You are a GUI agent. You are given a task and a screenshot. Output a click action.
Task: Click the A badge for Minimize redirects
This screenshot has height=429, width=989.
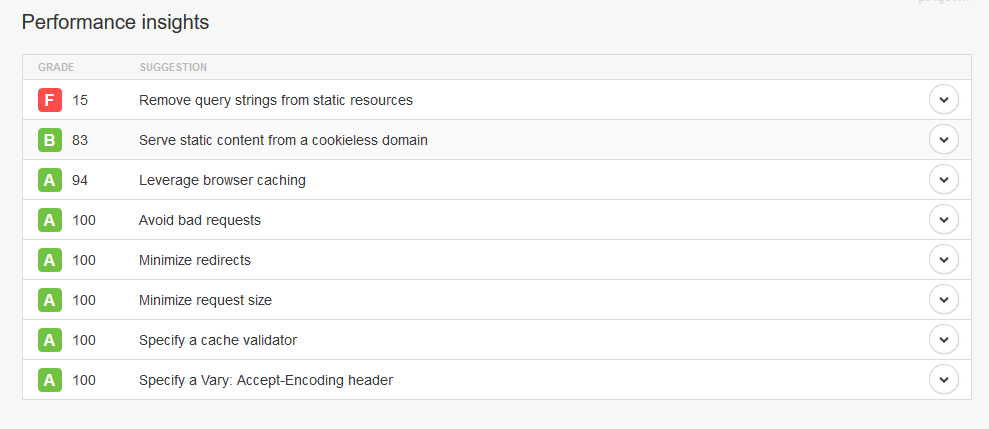pos(50,260)
